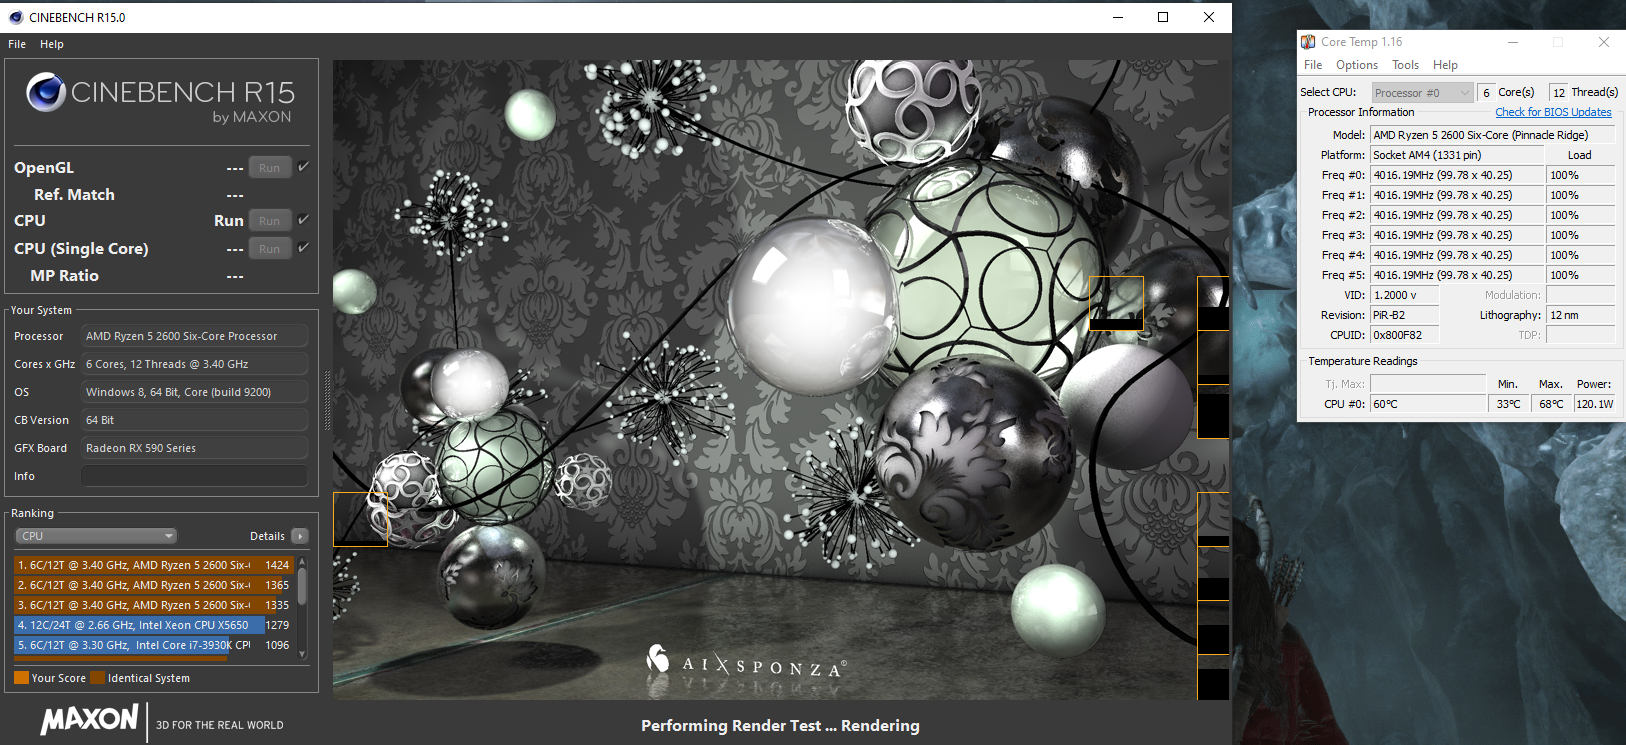Open ranking Details with the arrow icon
Image resolution: width=1626 pixels, height=745 pixels.
[x=299, y=536]
